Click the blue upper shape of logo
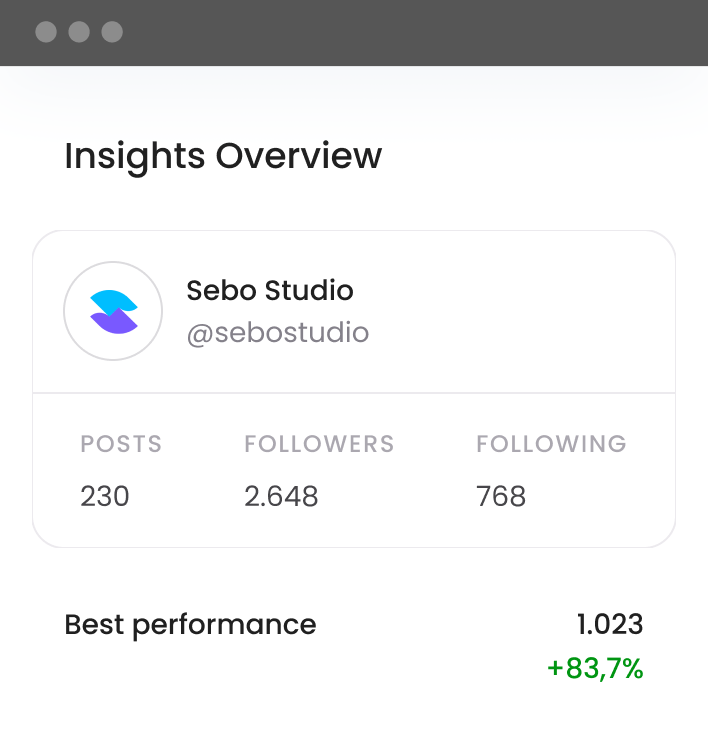This screenshot has width=708, height=744. point(114,302)
